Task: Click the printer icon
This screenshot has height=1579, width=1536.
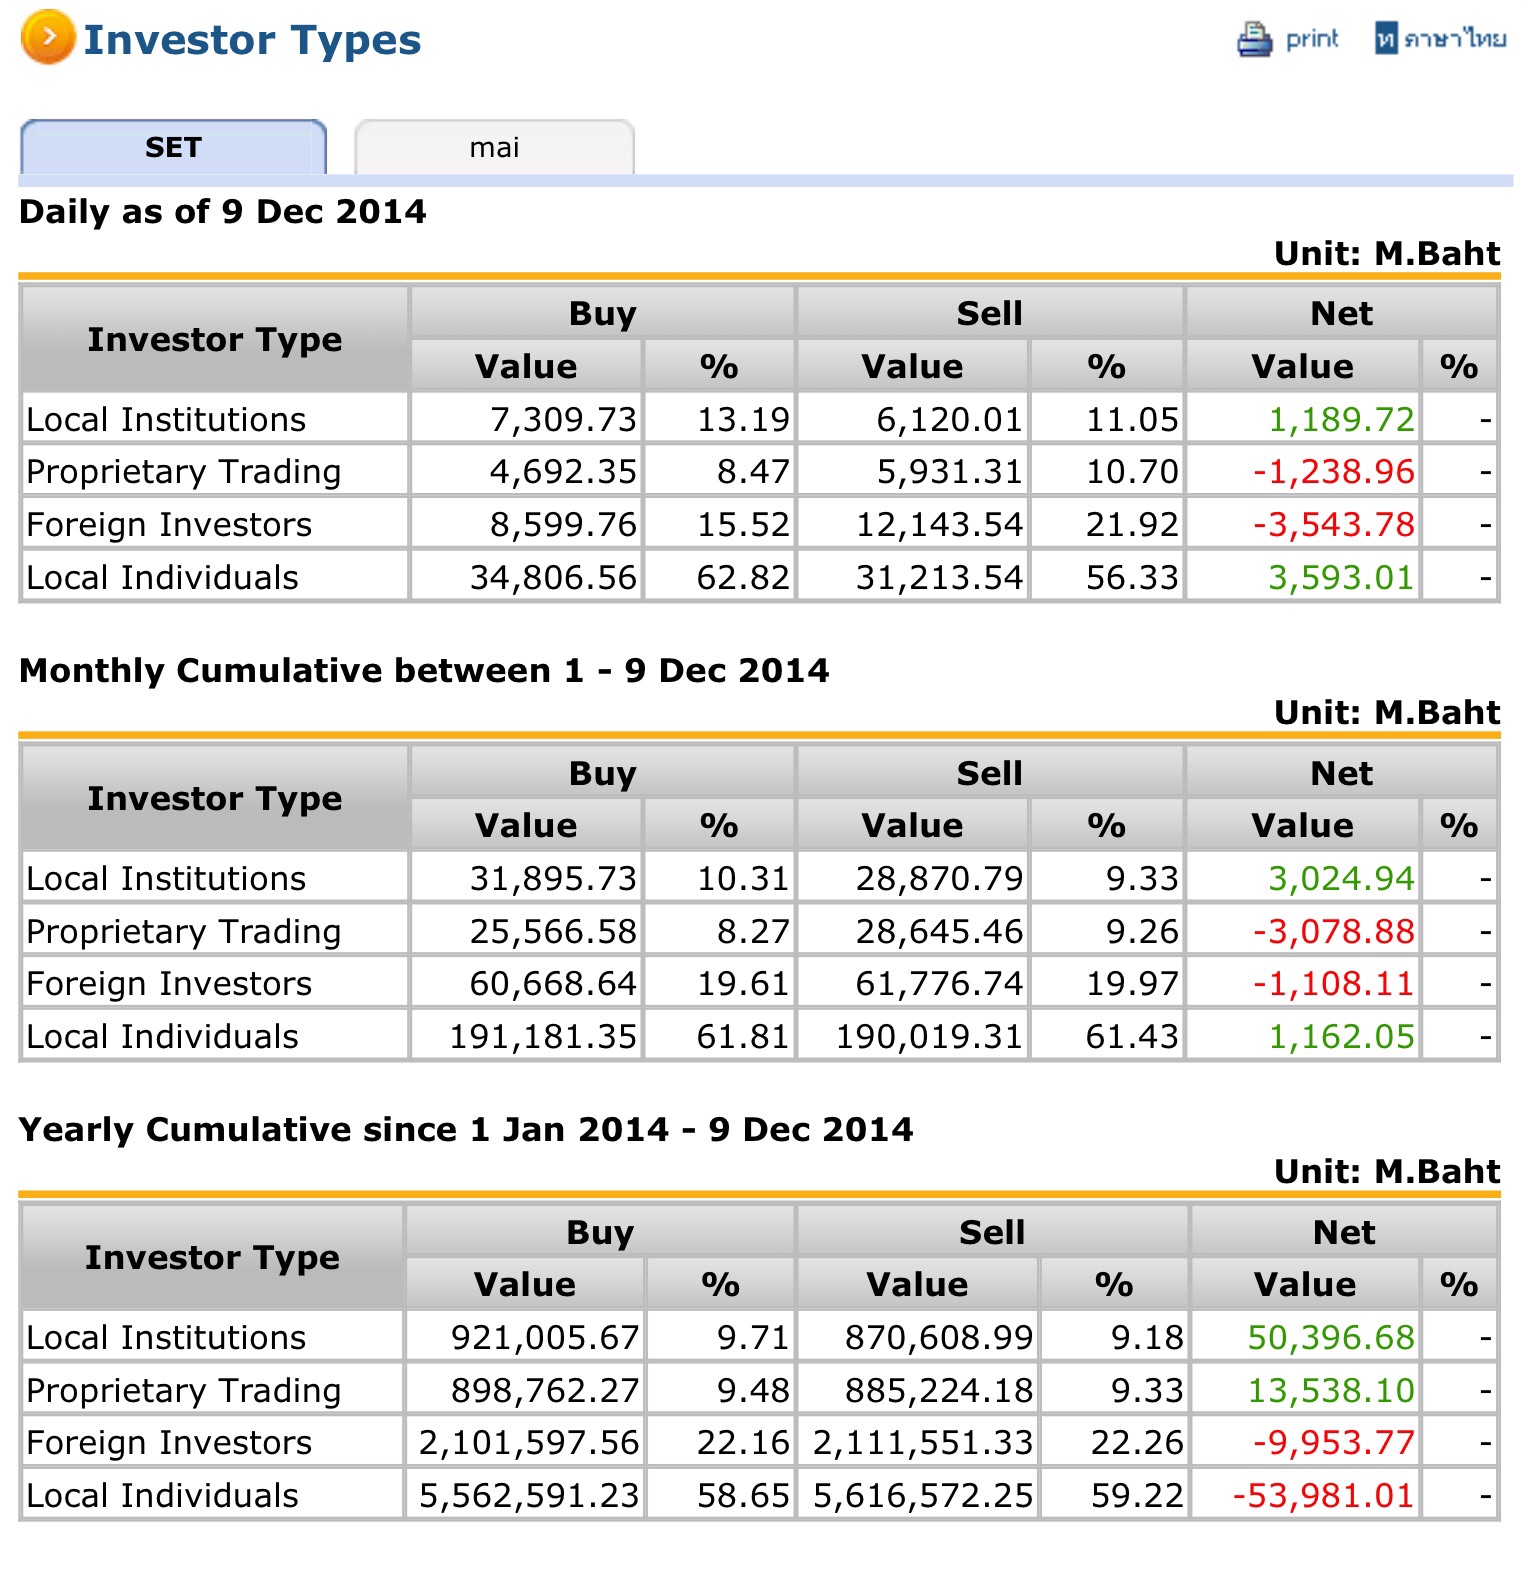Action: point(1254,39)
